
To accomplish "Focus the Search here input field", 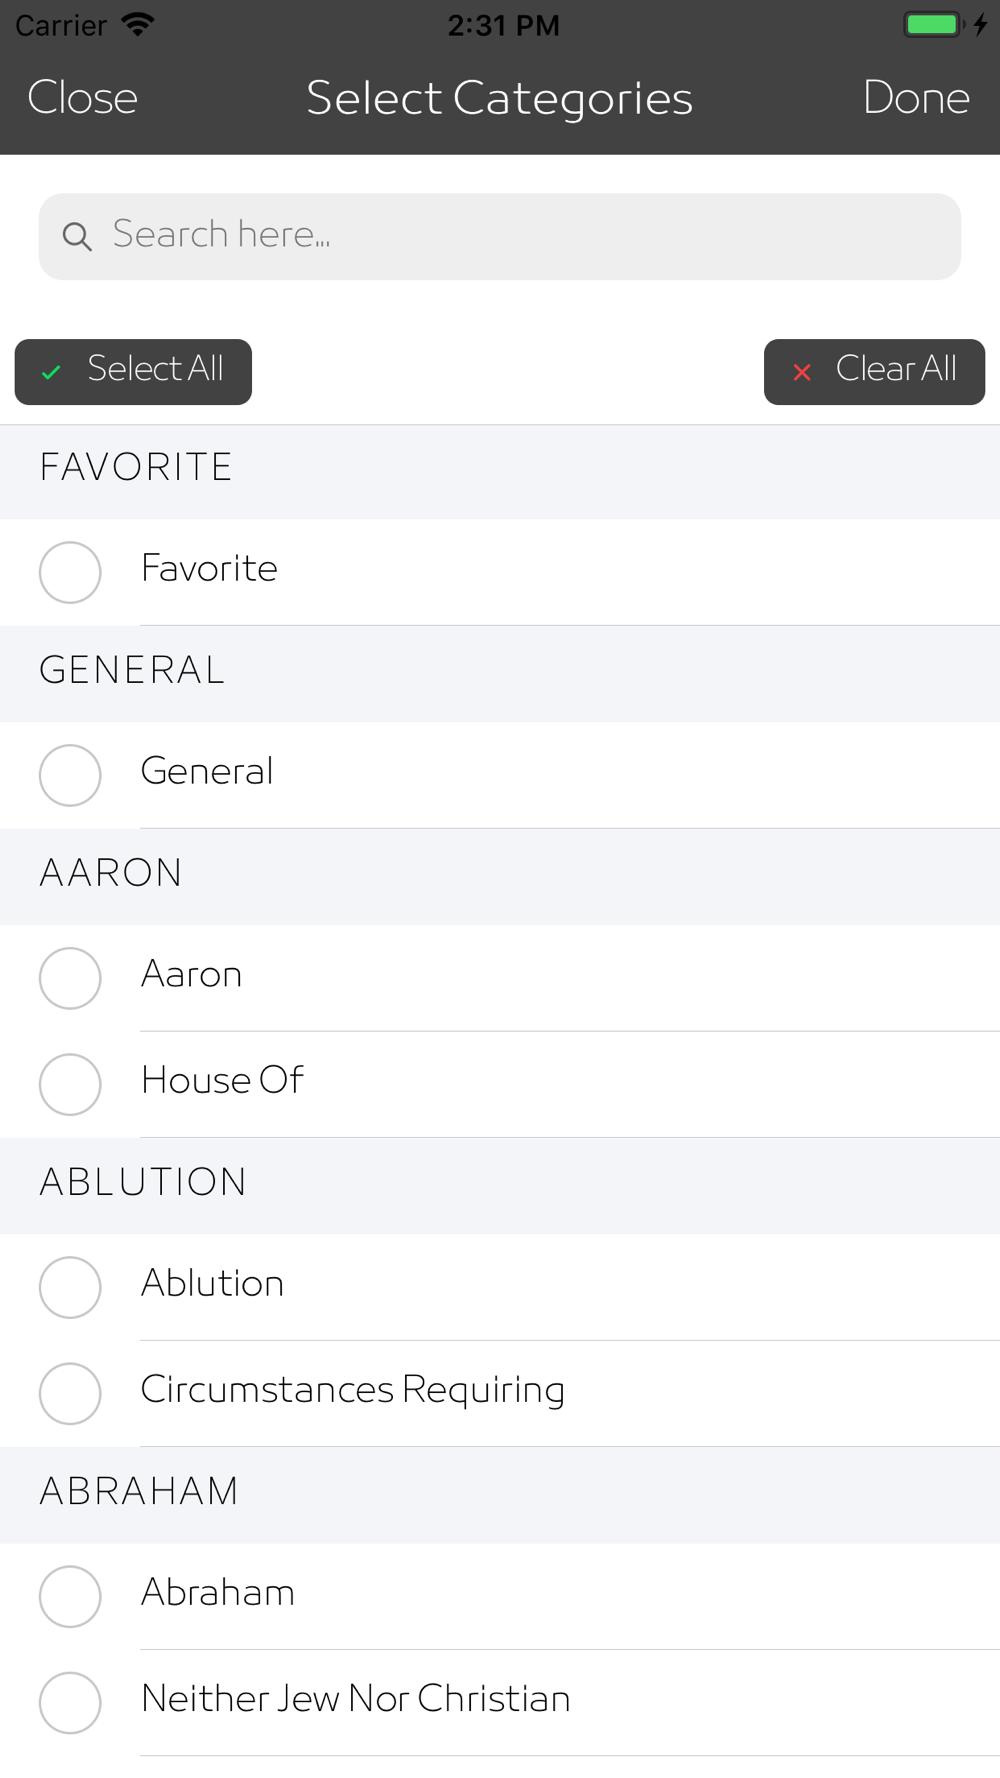I will click(x=500, y=237).
